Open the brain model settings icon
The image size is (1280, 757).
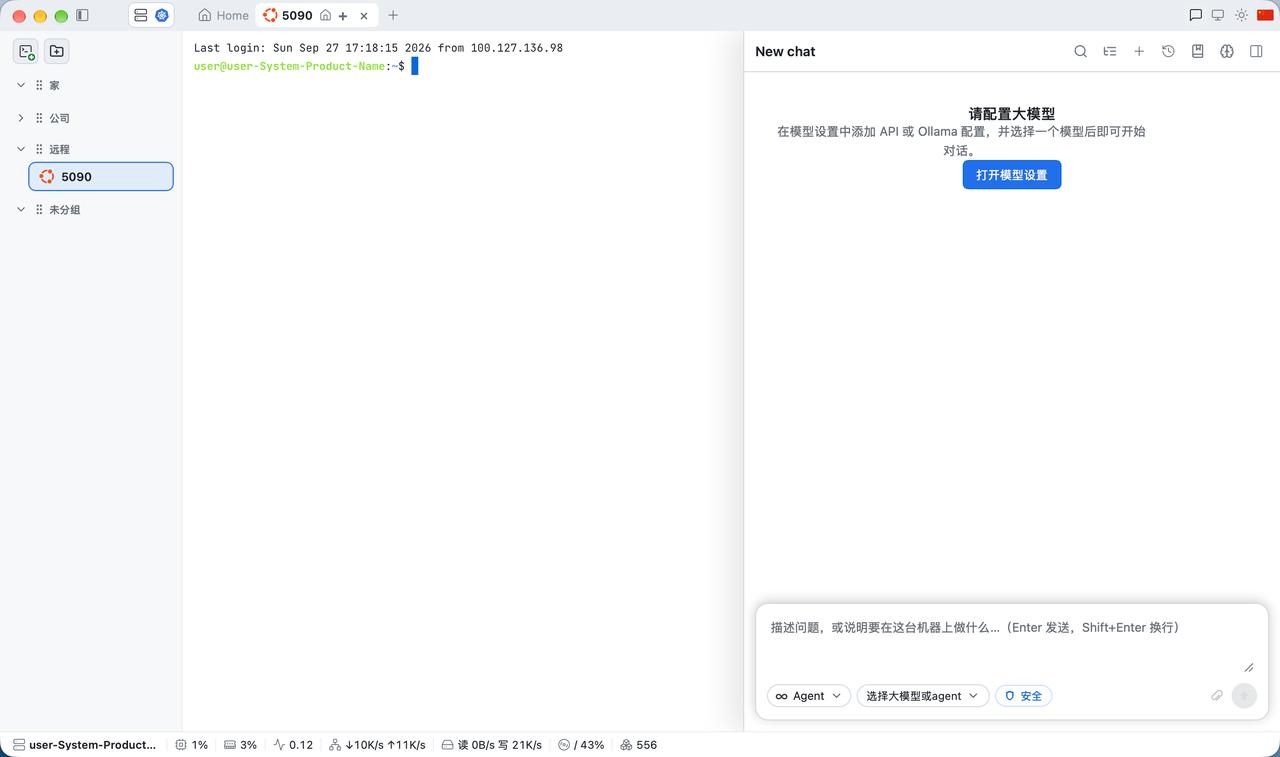point(1227,51)
